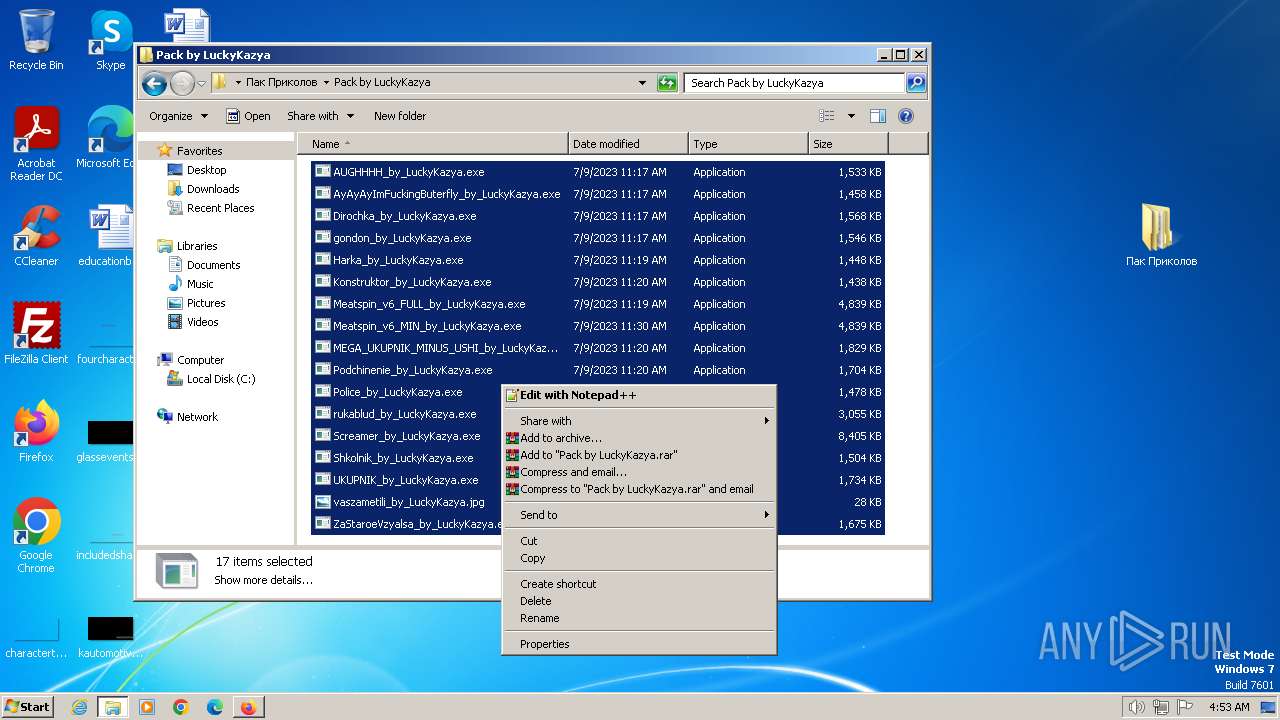This screenshot has width=1280, height=720.
Task: Open the view options dropdown arrow
Action: point(851,116)
